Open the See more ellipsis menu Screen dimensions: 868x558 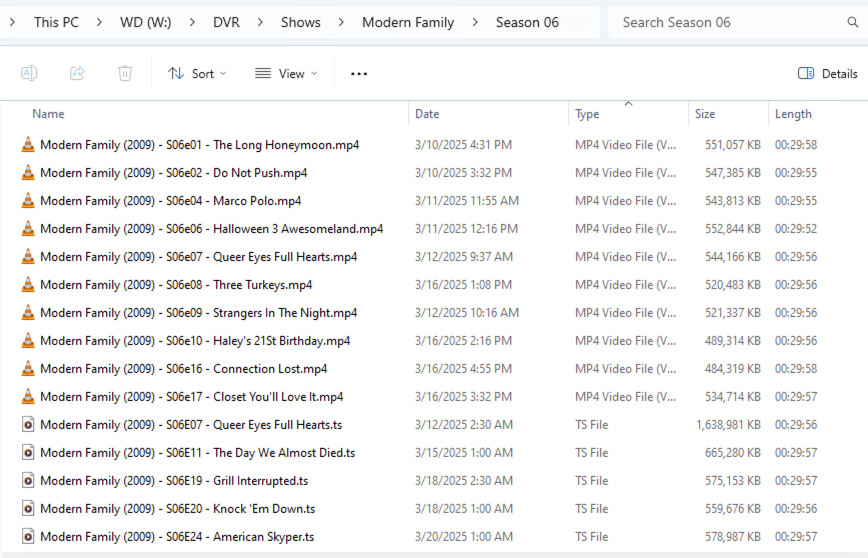359,74
